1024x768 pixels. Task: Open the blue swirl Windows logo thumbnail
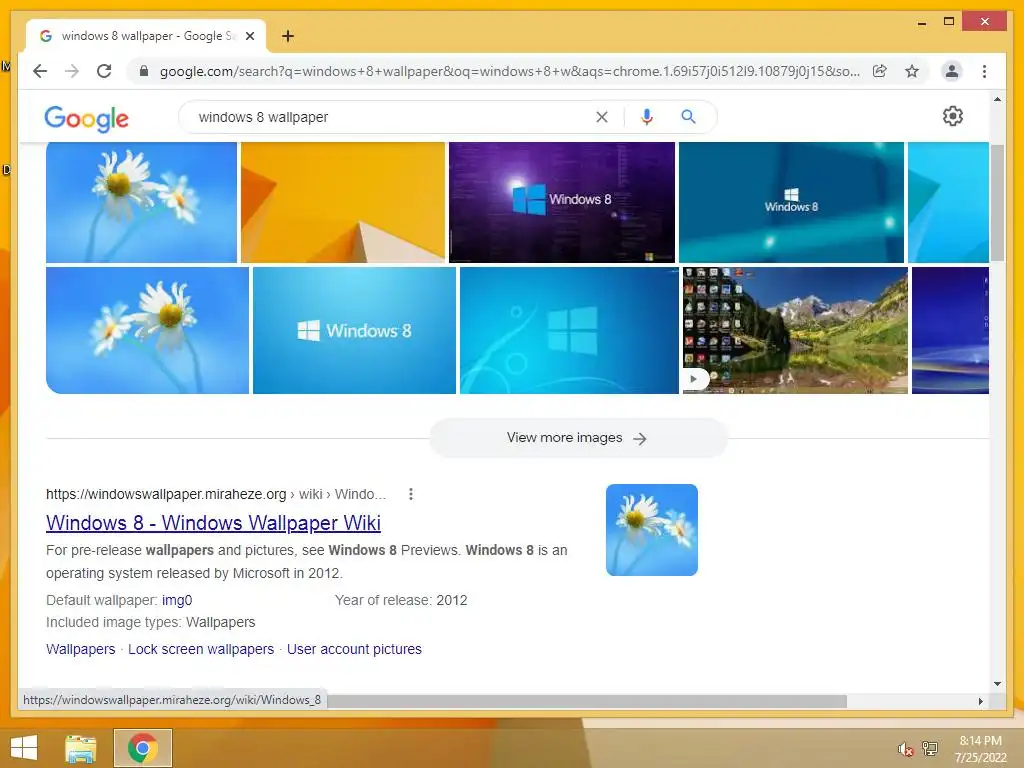pyautogui.click(x=569, y=330)
